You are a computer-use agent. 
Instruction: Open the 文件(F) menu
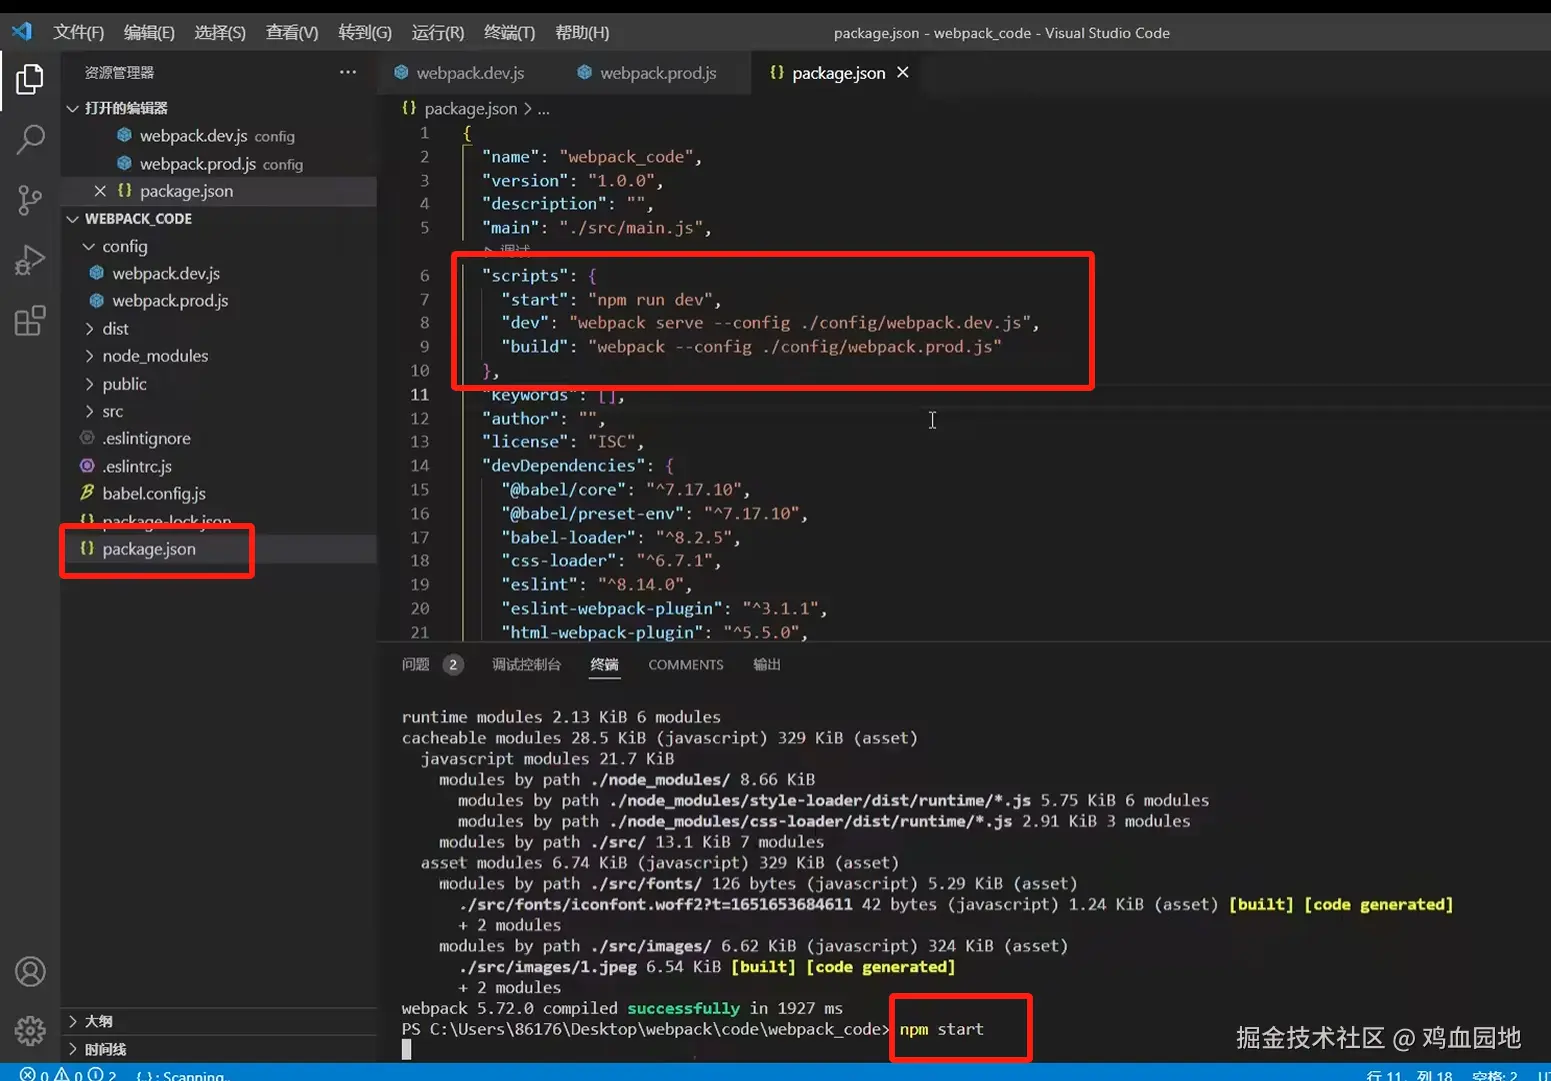78,32
